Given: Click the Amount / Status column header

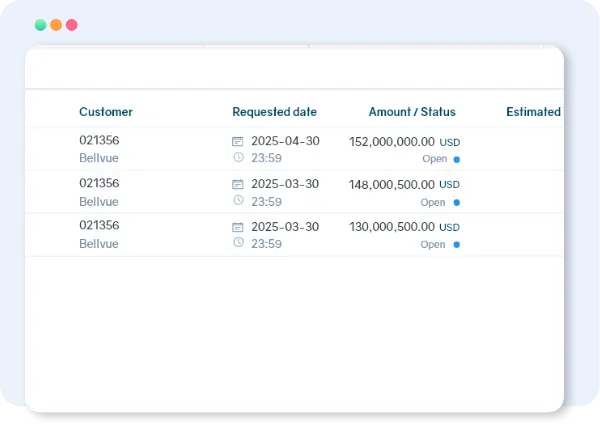Looking at the screenshot, I should point(412,112).
